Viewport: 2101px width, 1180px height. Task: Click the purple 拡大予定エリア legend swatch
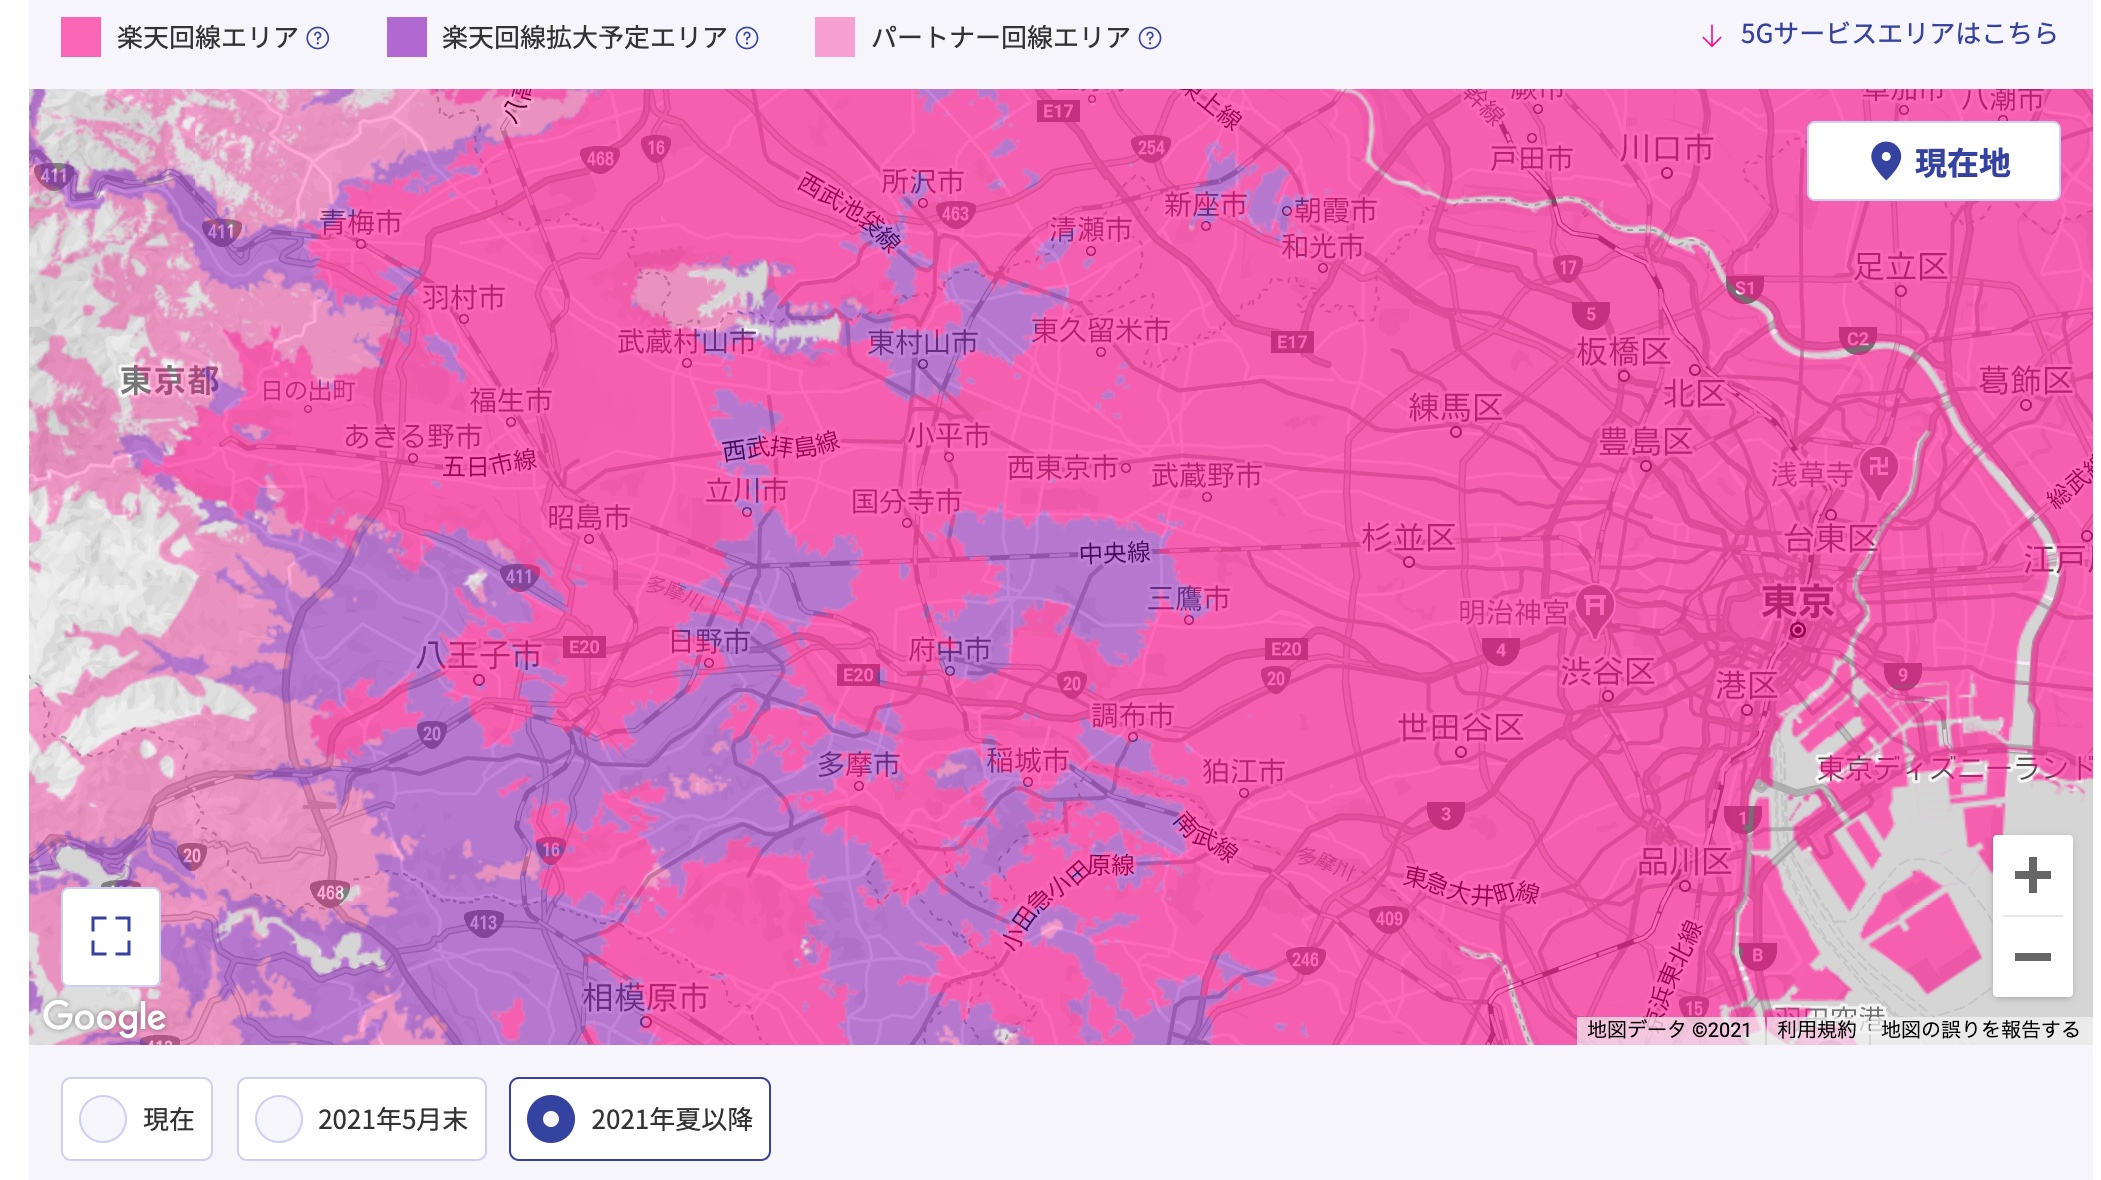[x=406, y=37]
